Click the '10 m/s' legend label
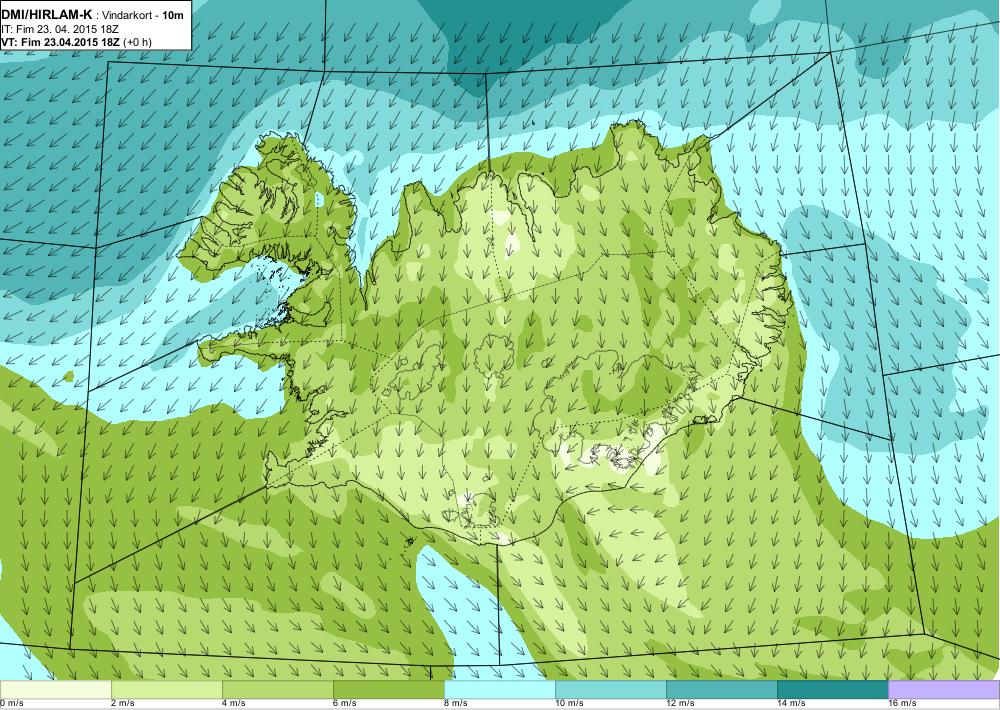Screen dimensions: 1000x710 (x=569, y=704)
